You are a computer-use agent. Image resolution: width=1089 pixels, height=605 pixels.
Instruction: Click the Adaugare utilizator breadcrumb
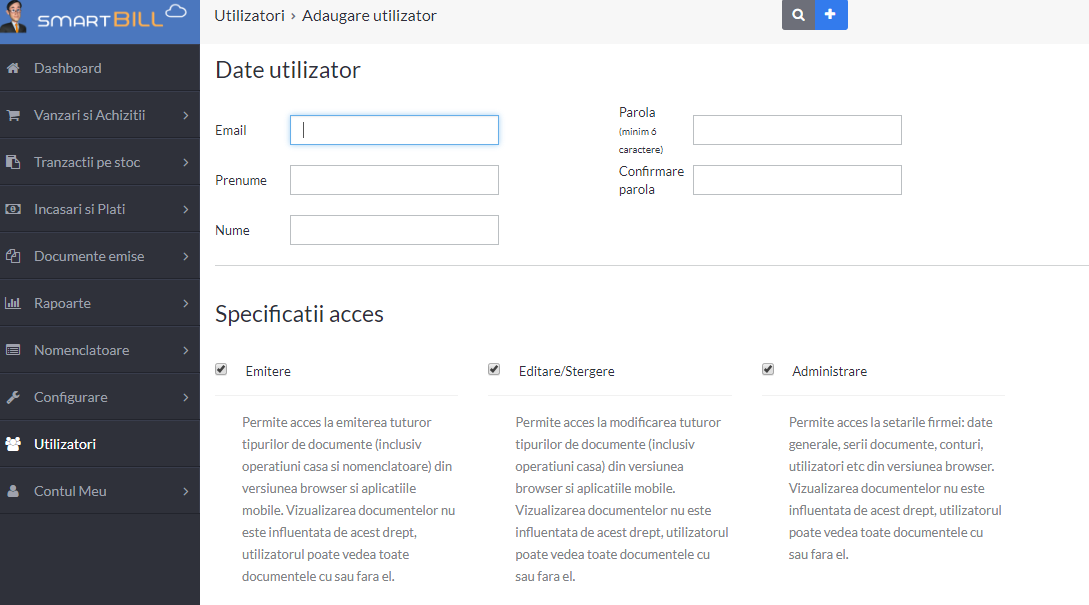(369, 15)
